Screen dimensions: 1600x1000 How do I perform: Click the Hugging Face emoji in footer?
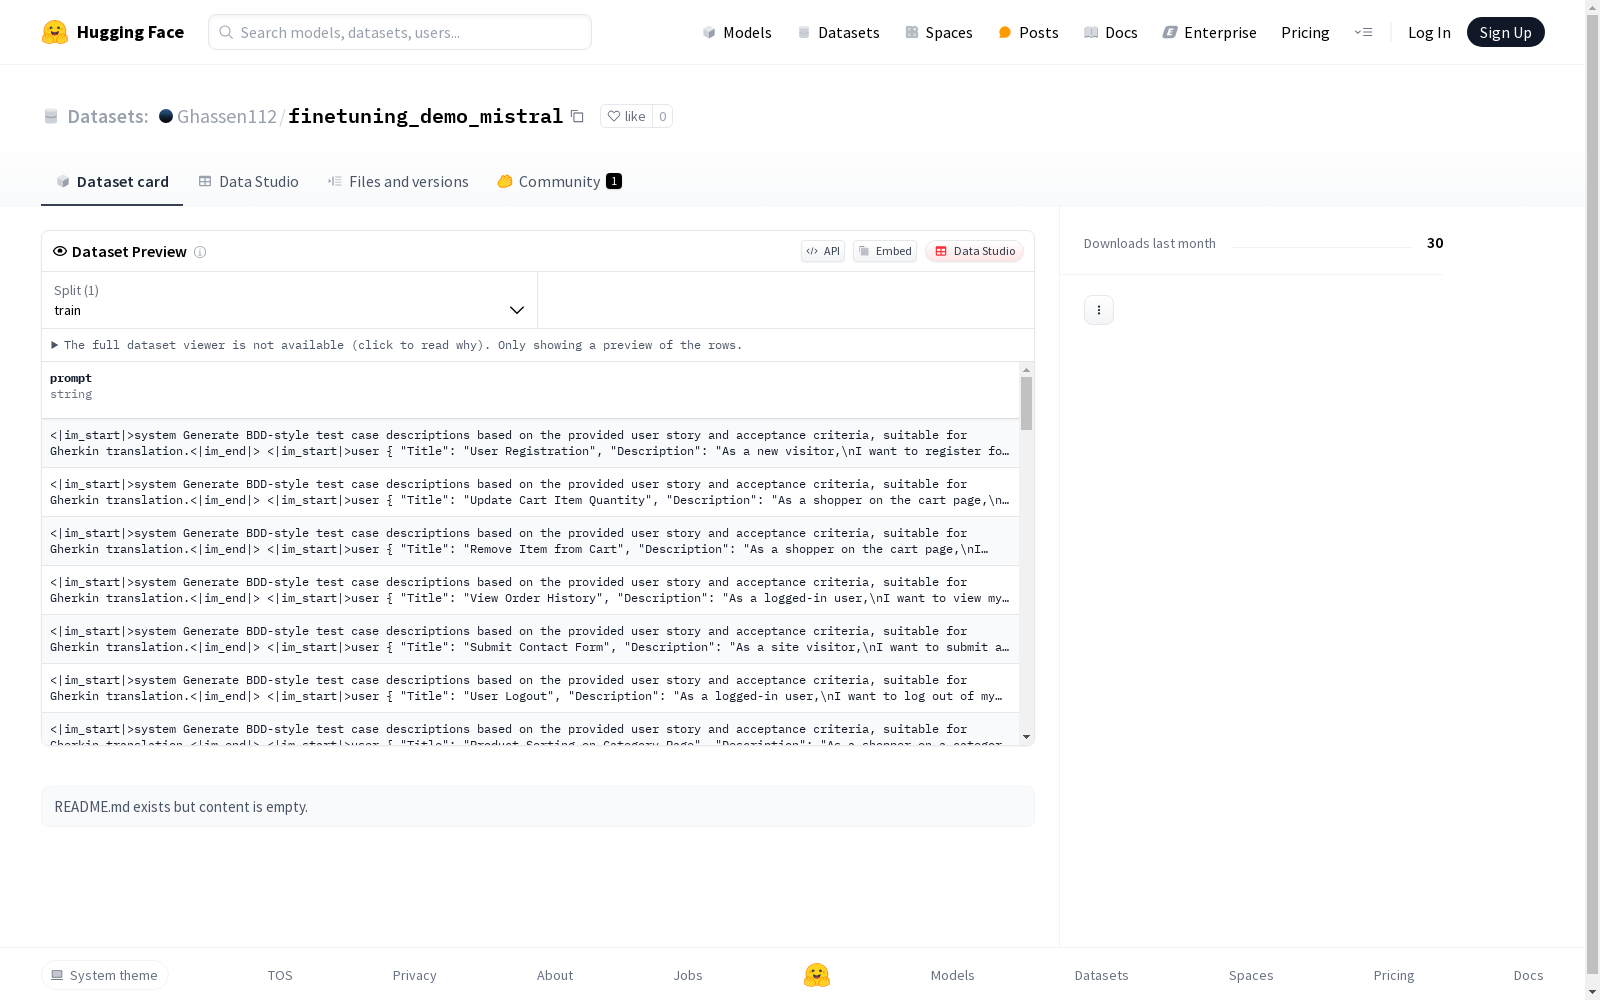pyautogui.click(x=817, y=975)
